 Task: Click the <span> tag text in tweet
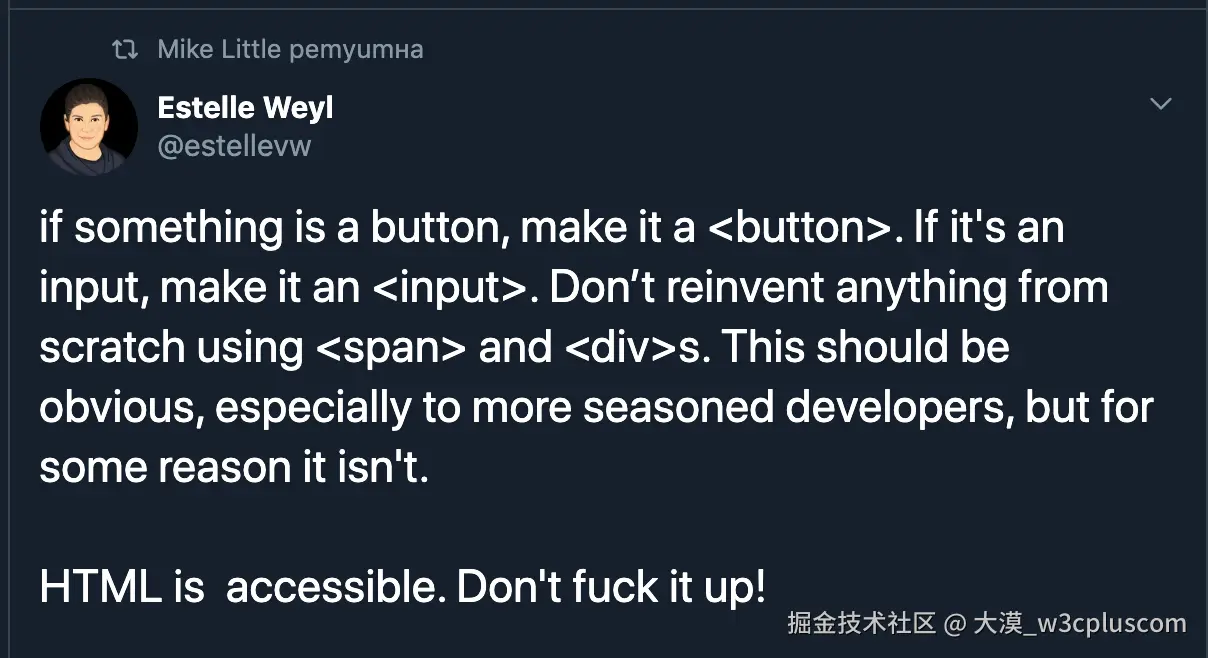point(391,347)
